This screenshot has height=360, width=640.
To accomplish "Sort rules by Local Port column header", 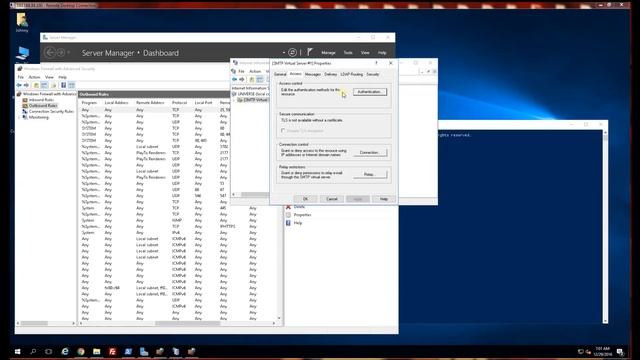I will click(x=203, y=102).
